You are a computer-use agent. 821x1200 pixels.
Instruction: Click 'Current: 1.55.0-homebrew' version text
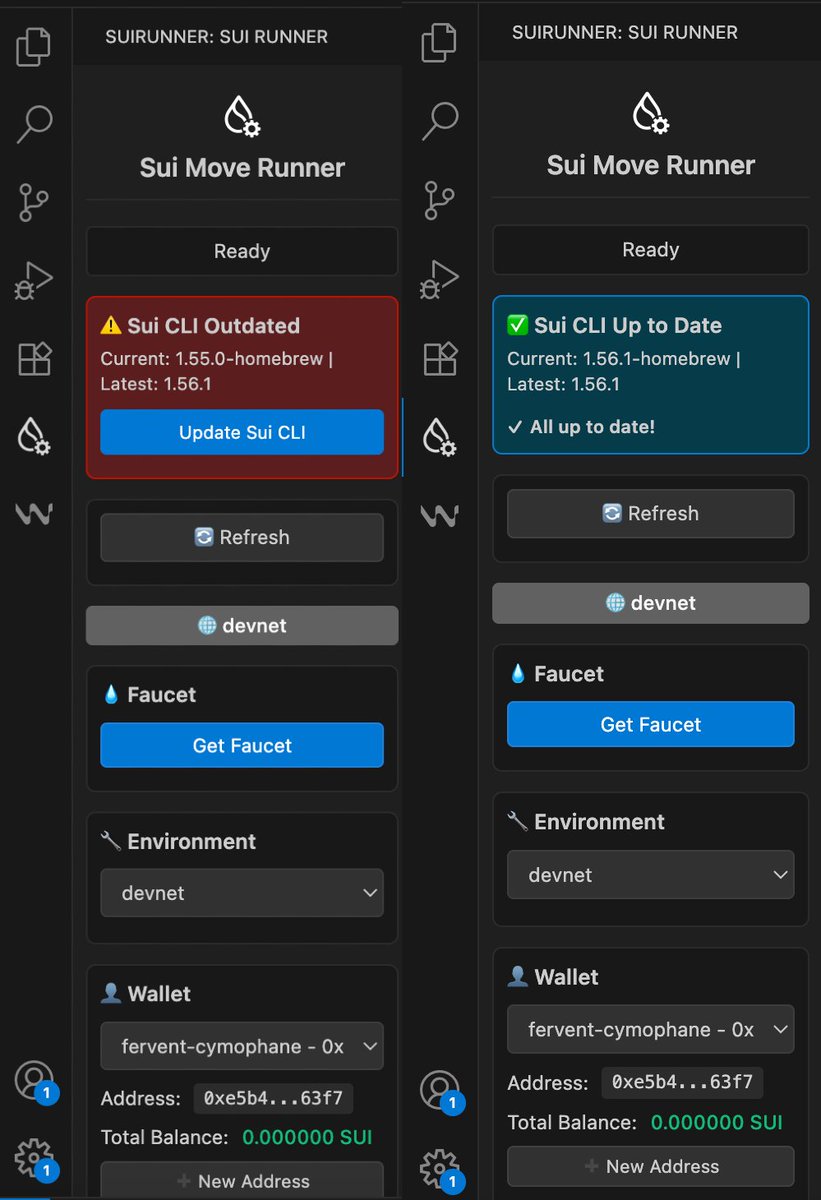click(x=213, y=358)
